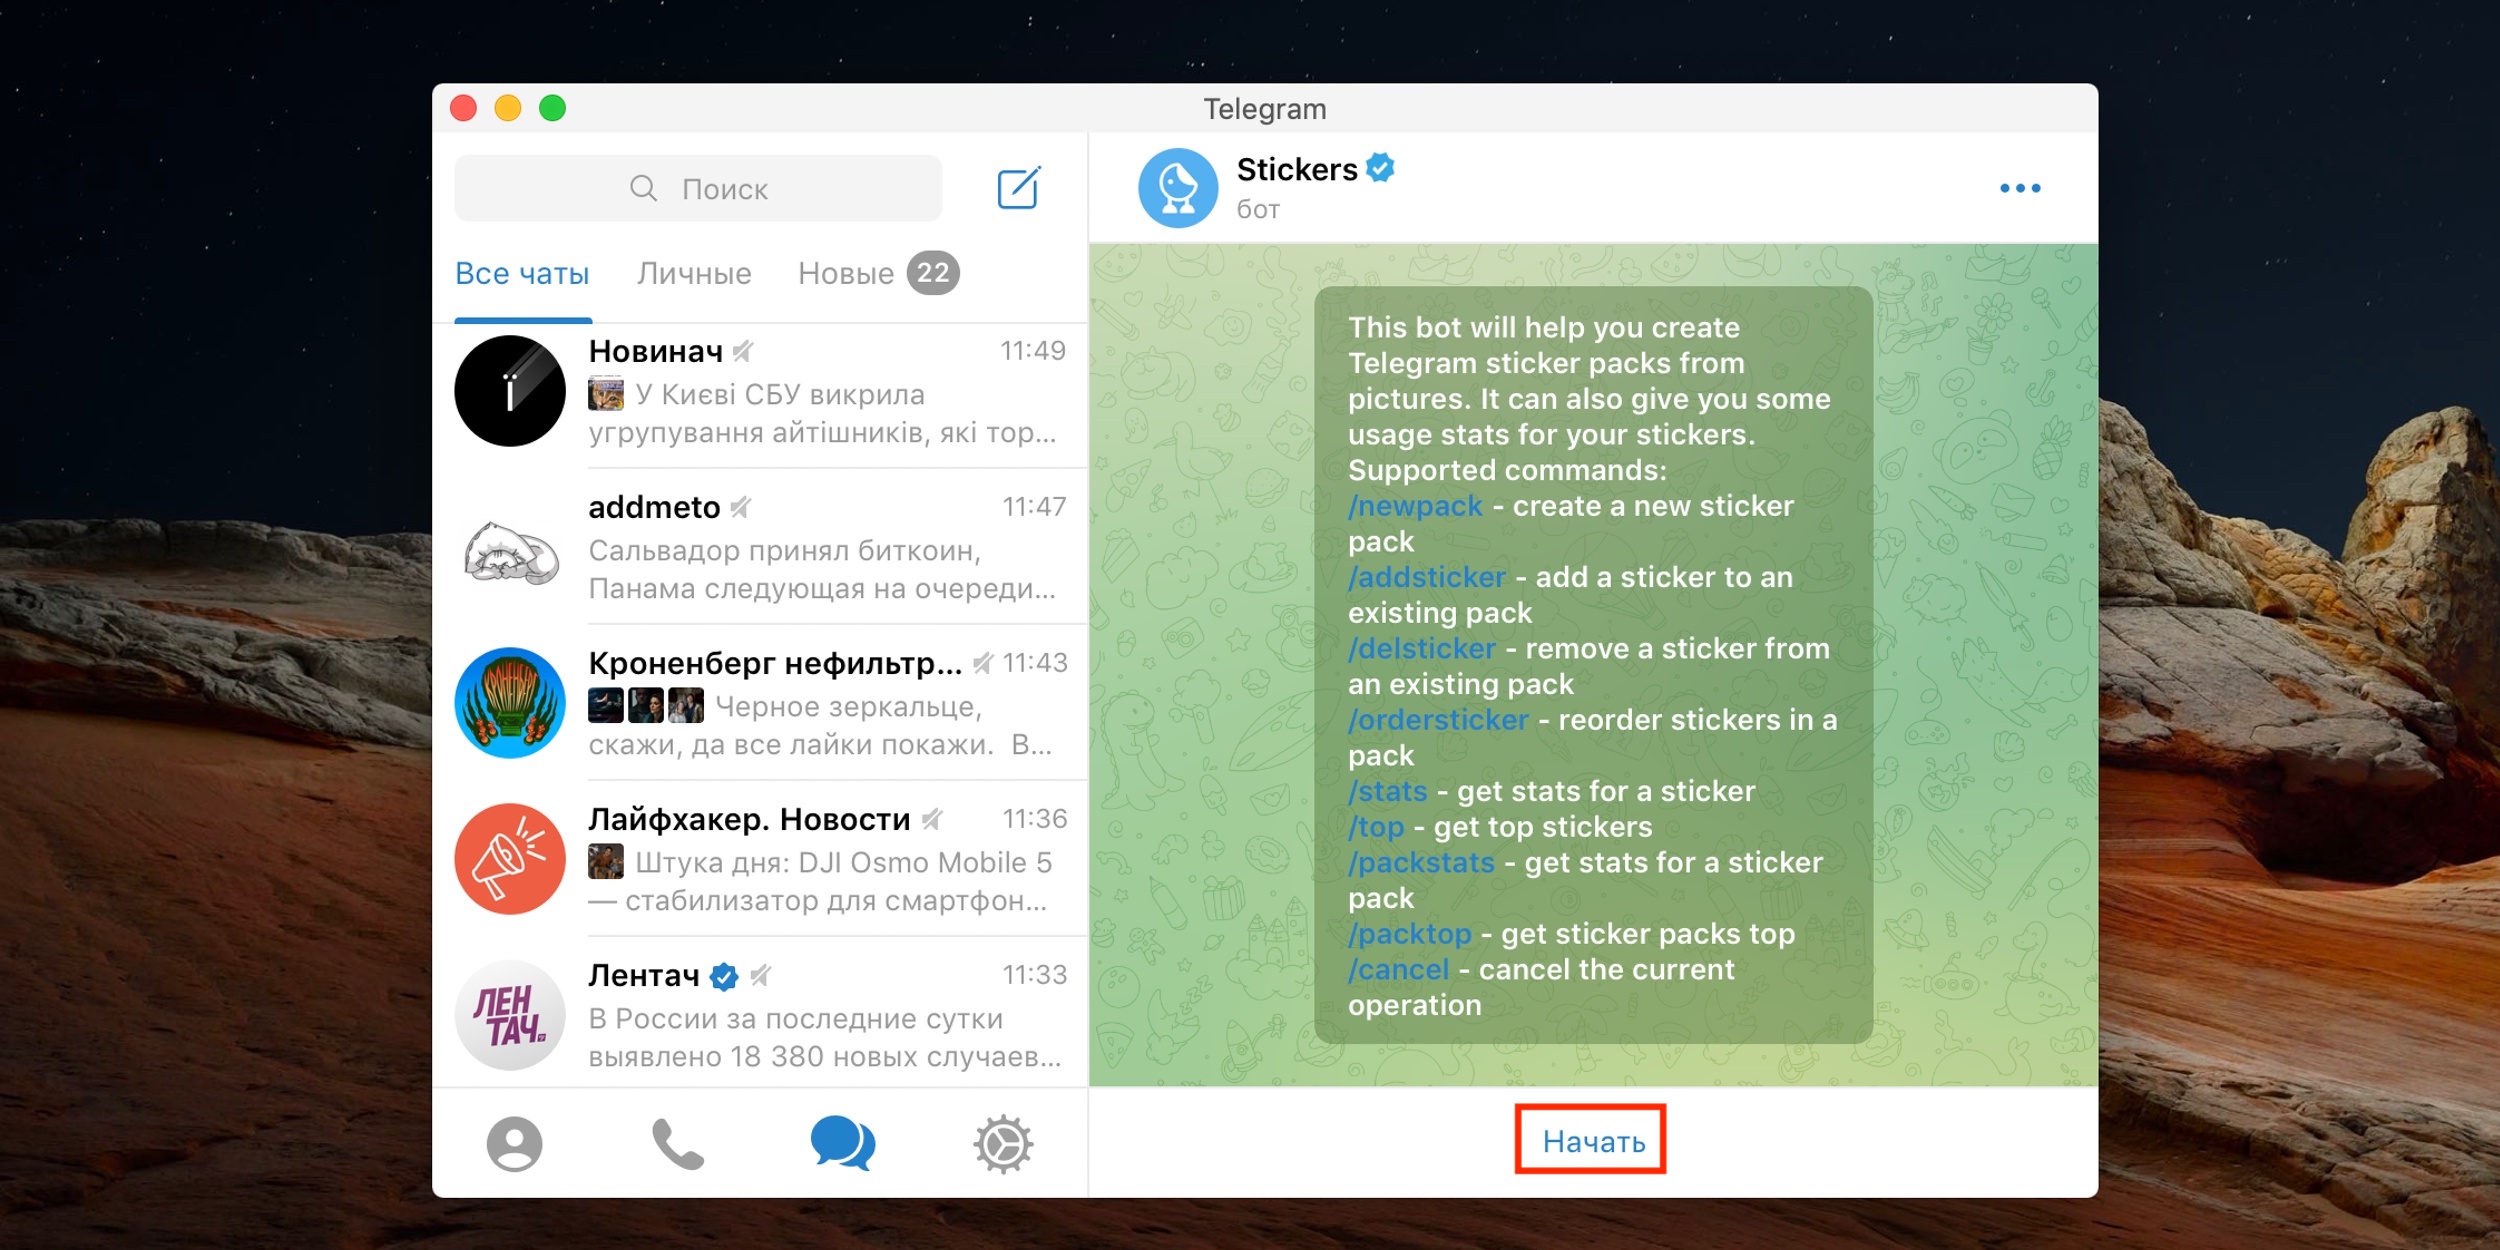Click the /packtop command link
Image resolution: width=2500 pixels, height=1250 pixels.
point(1410,934)
